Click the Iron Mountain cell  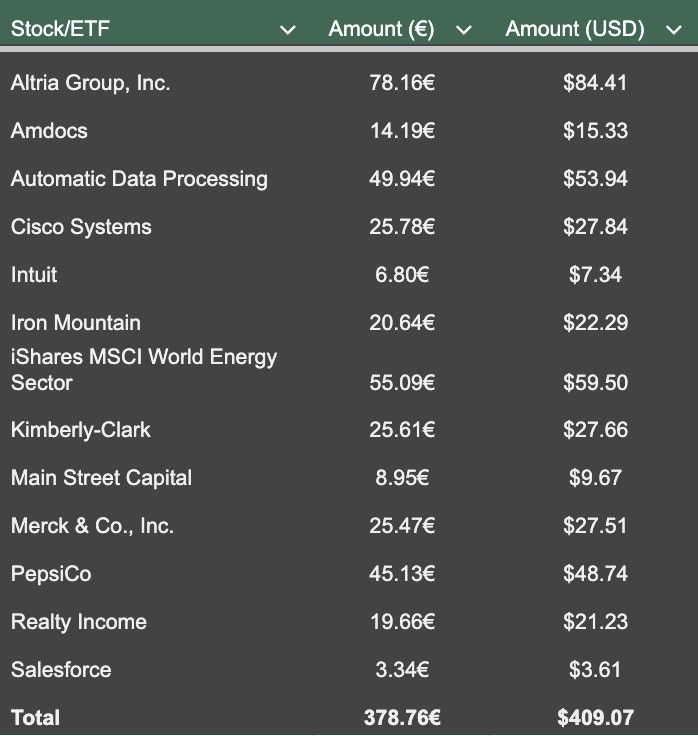pos(76,323)
